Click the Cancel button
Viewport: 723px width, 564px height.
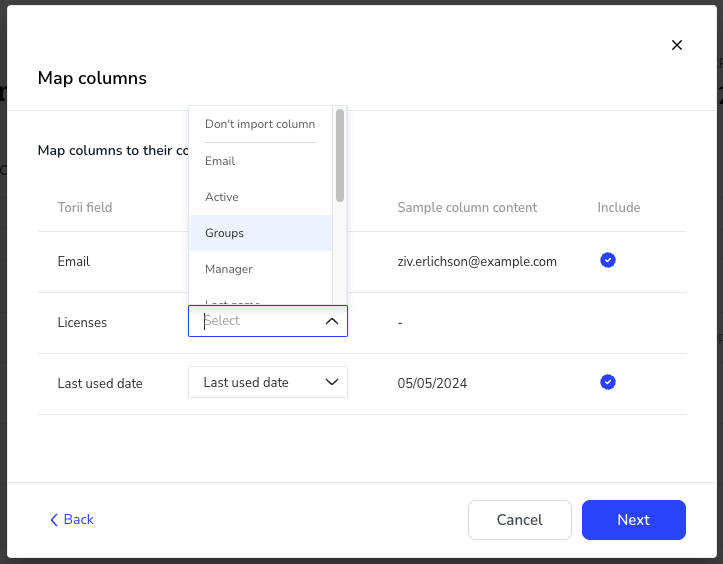pyautogui.click(x=520, y=520)
